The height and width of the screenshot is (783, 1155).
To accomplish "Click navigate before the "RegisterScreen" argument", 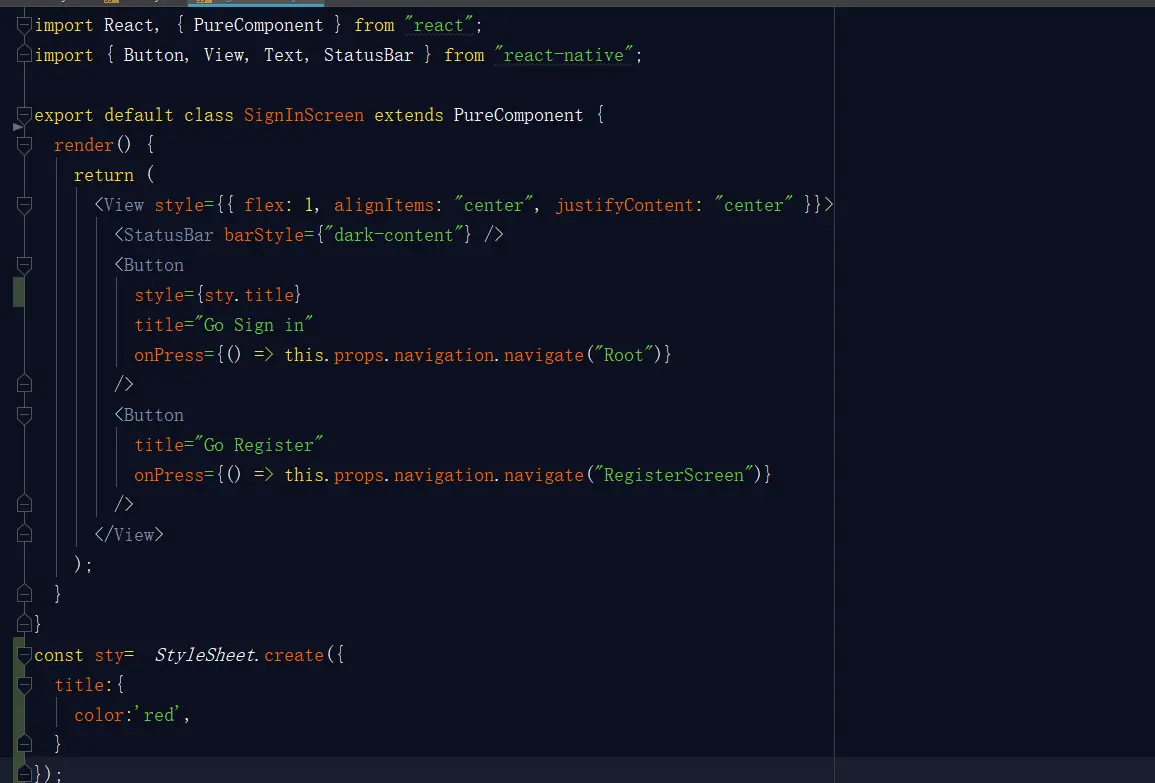I will pyautogui.click(x=544, y=475).
